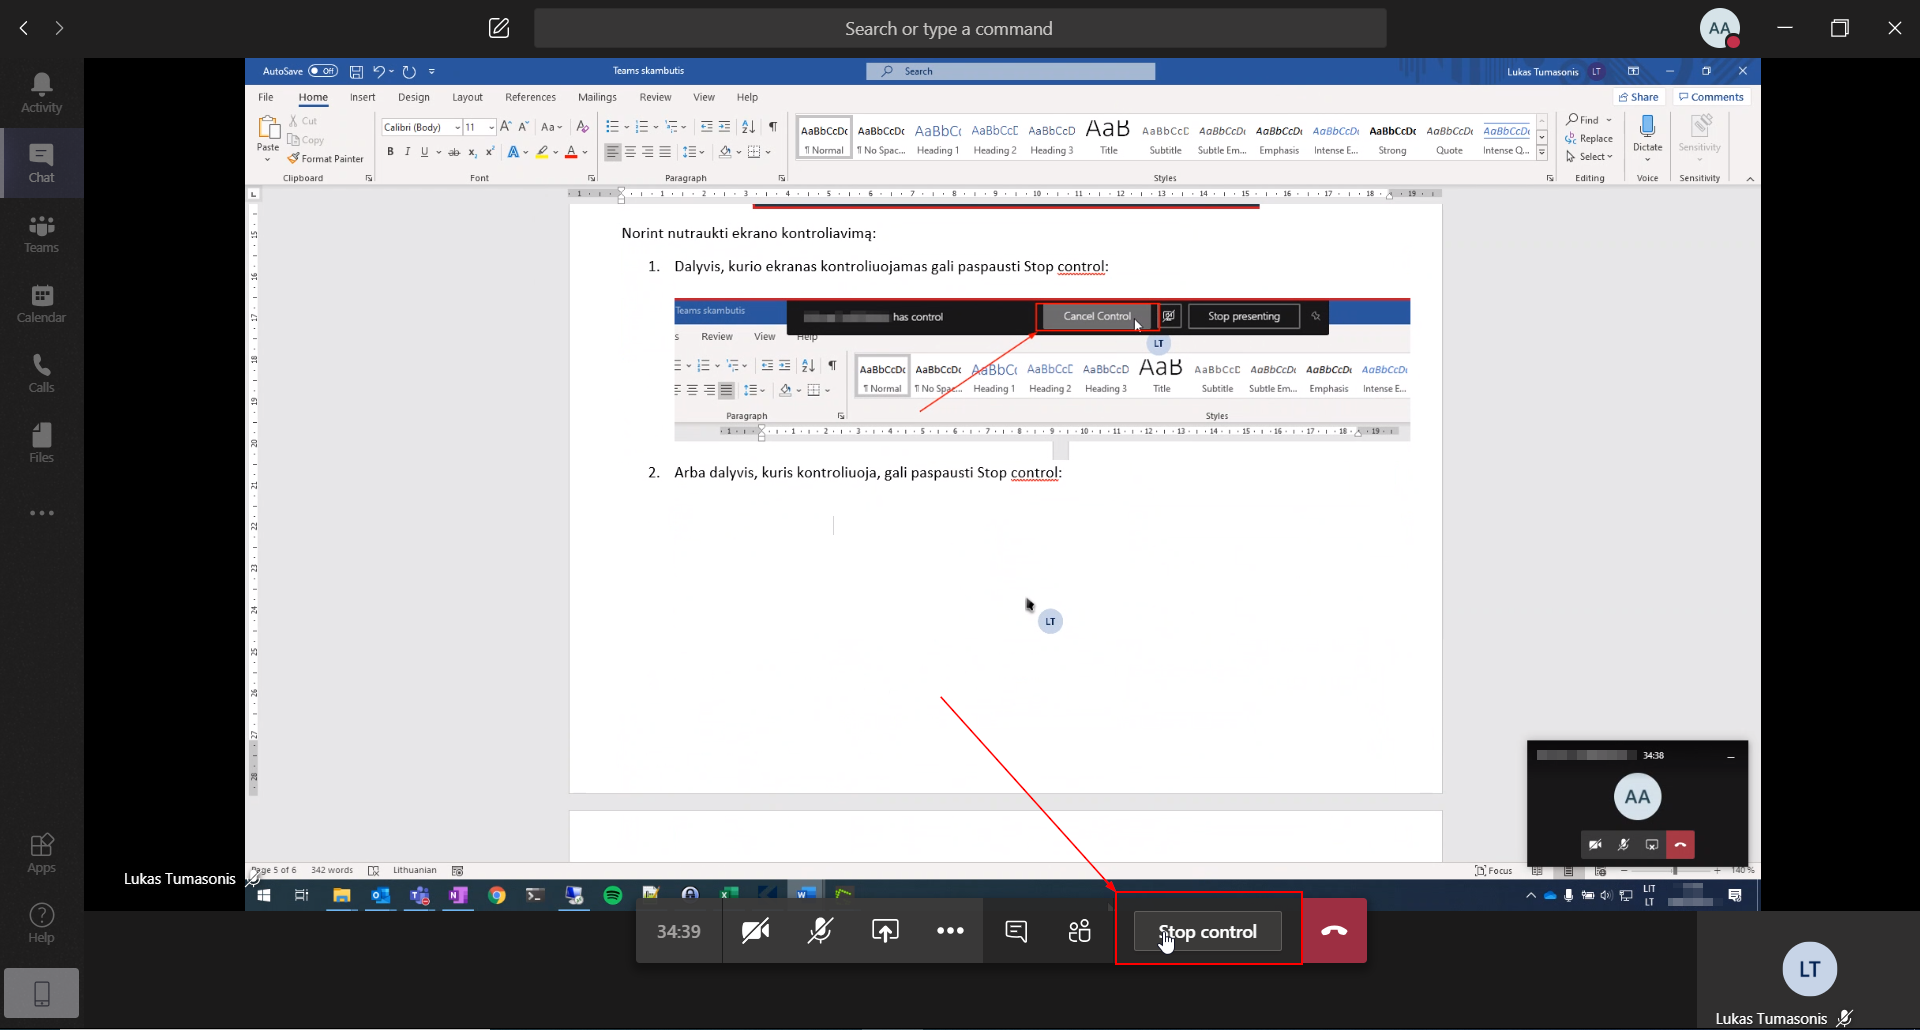The width and height of the screenshot is (1920, 1030).
Task: Toggle camera on in meeting controls
Action: click(755, 931)
